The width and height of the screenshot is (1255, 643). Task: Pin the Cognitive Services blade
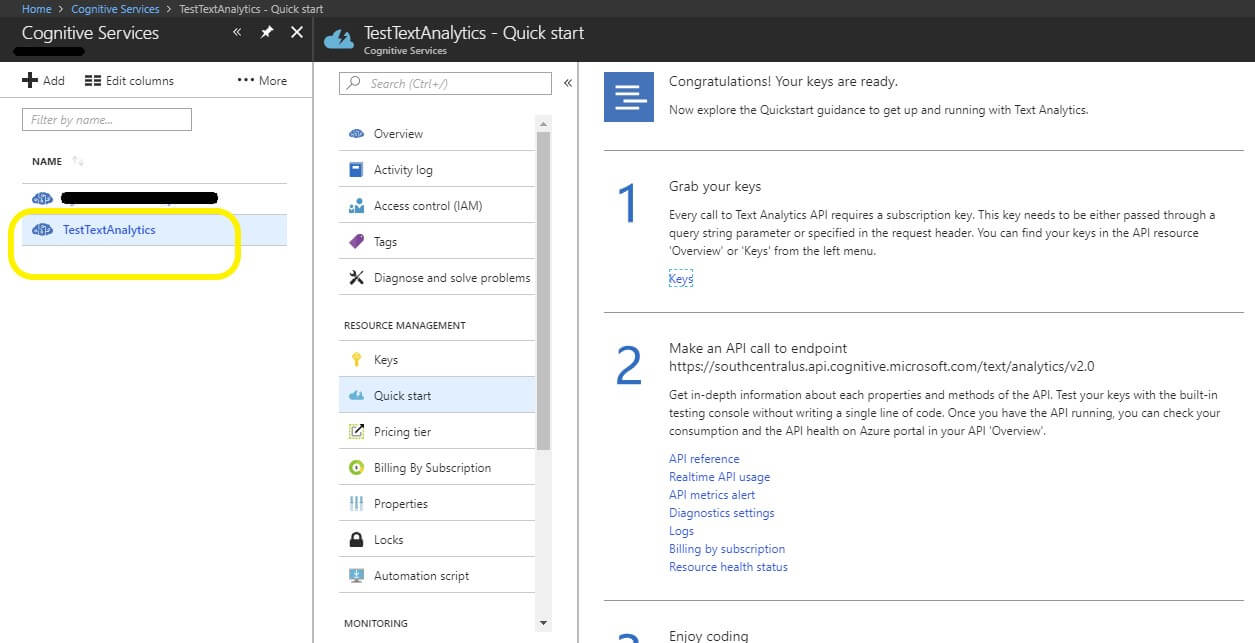[267, 32]
